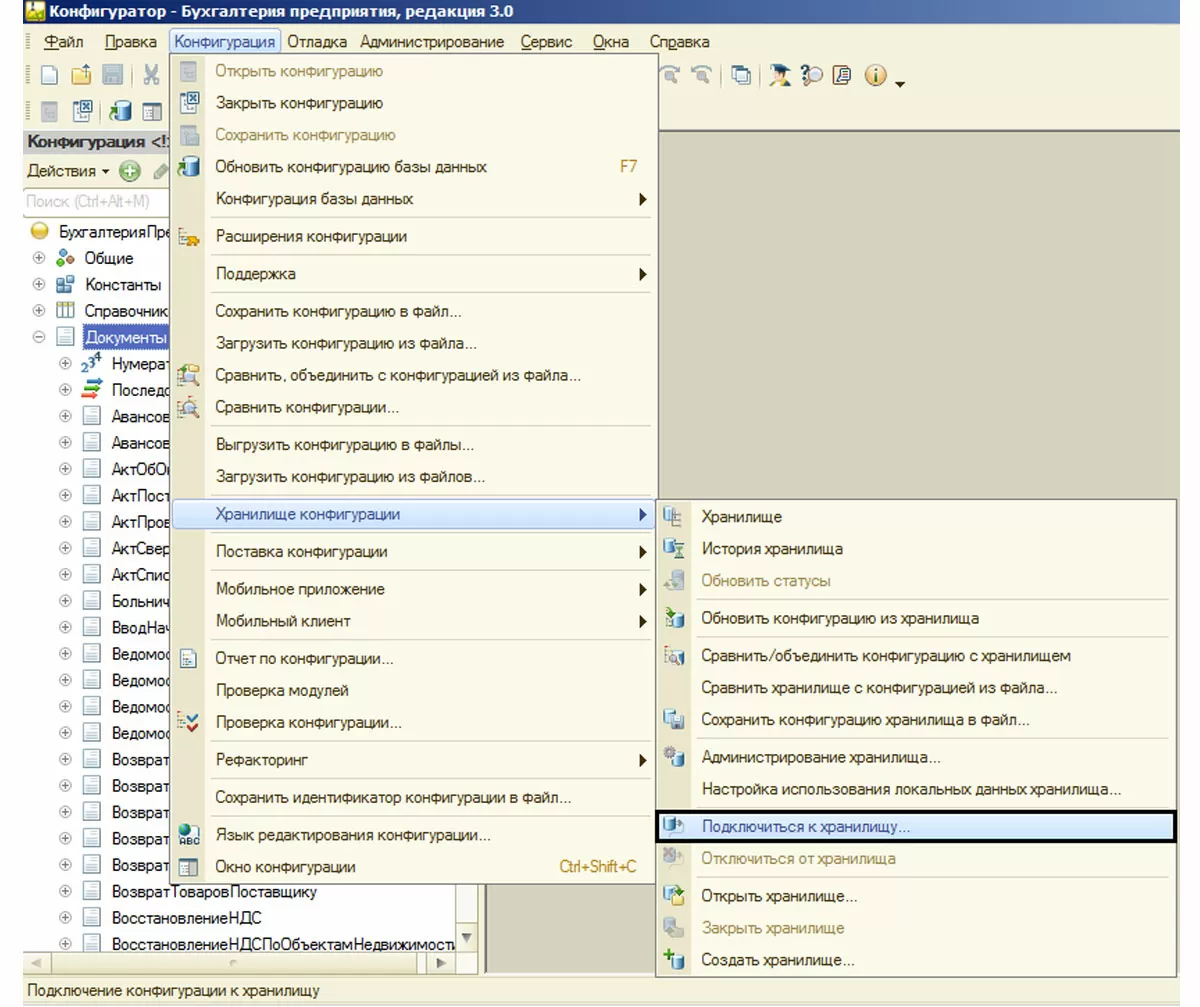This screenshot has width=1200, height=1007.
Task: Click the Cut scissors toolbar icon
Action: pos(151,75)
